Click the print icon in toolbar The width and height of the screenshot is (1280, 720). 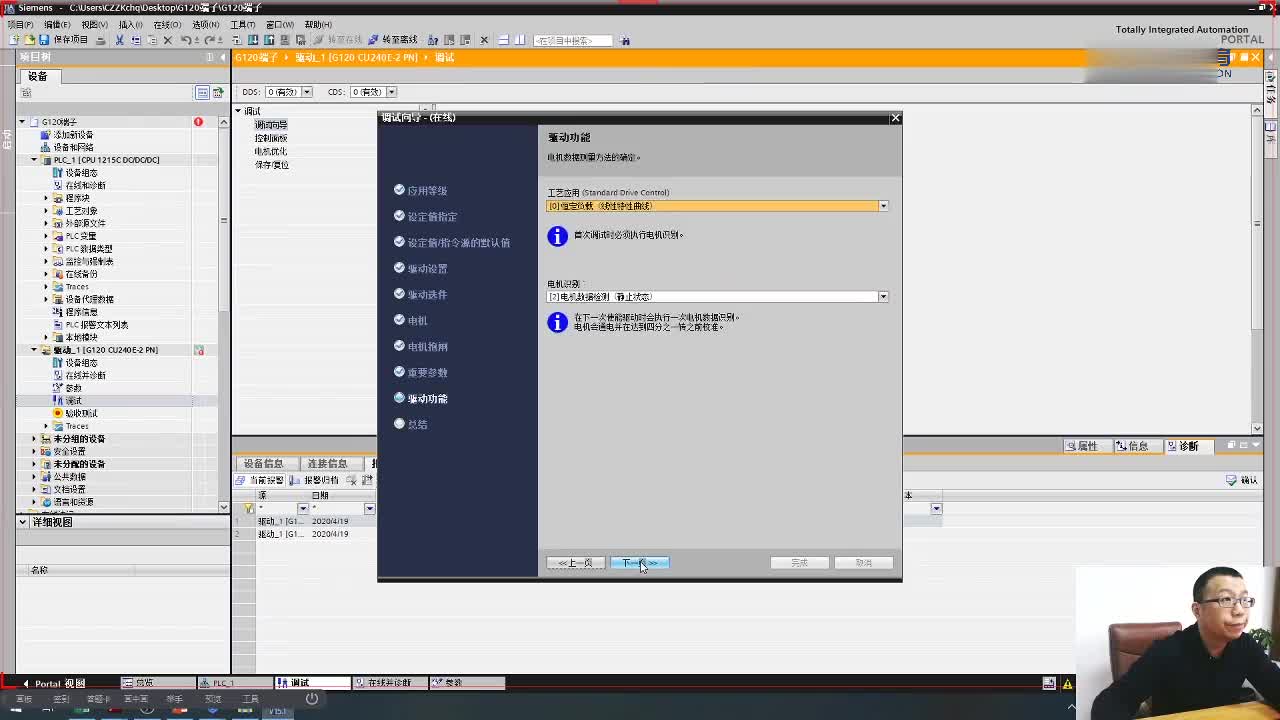click(x=102, y=40)
